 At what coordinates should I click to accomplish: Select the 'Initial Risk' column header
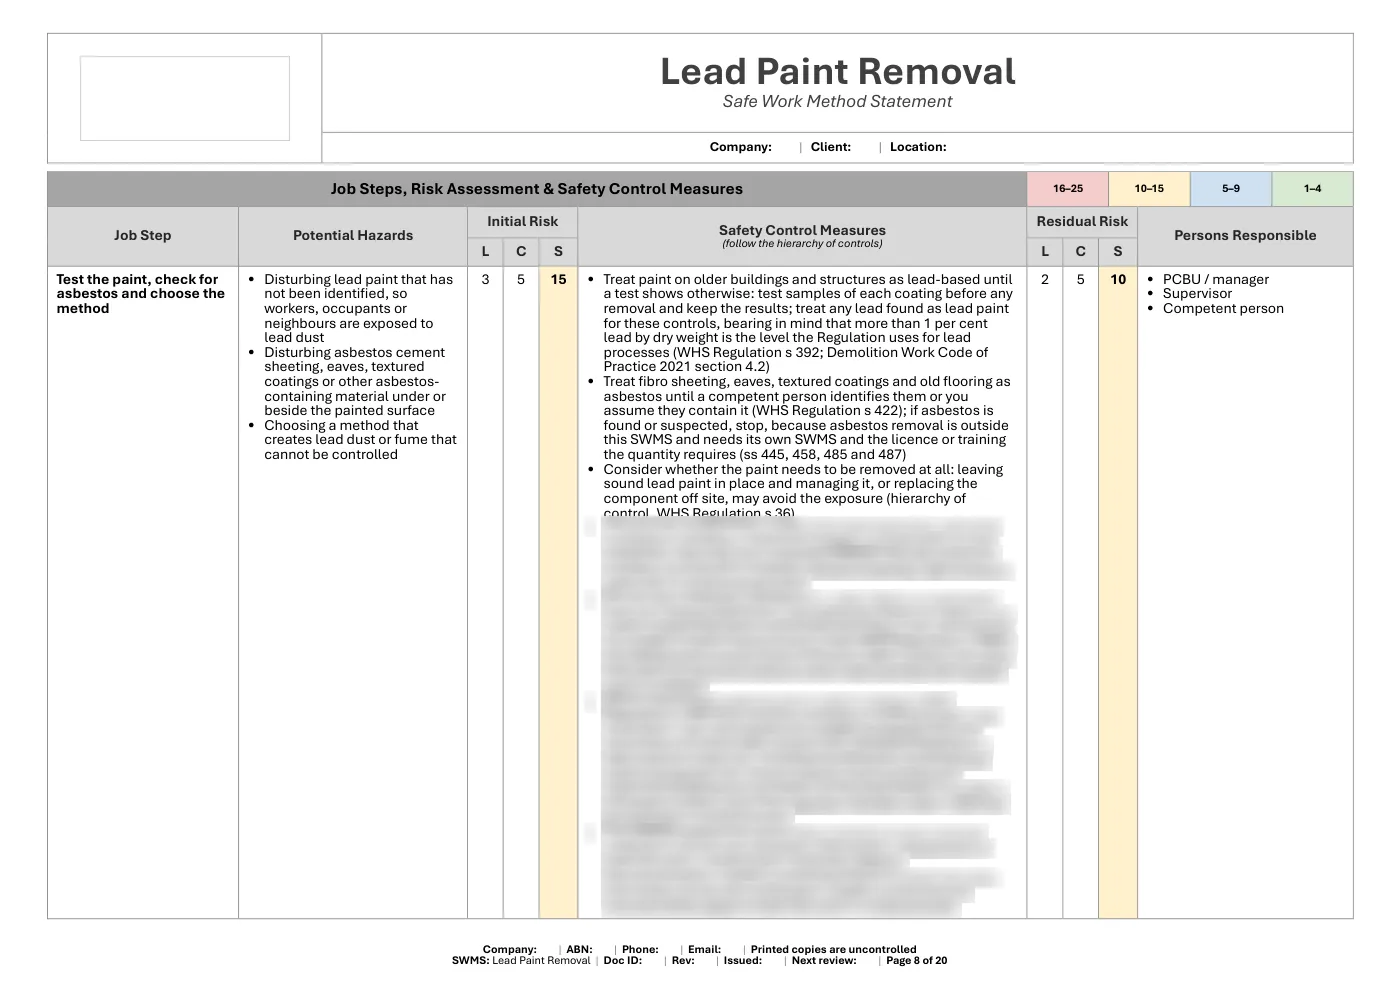[x=523, y=222]
